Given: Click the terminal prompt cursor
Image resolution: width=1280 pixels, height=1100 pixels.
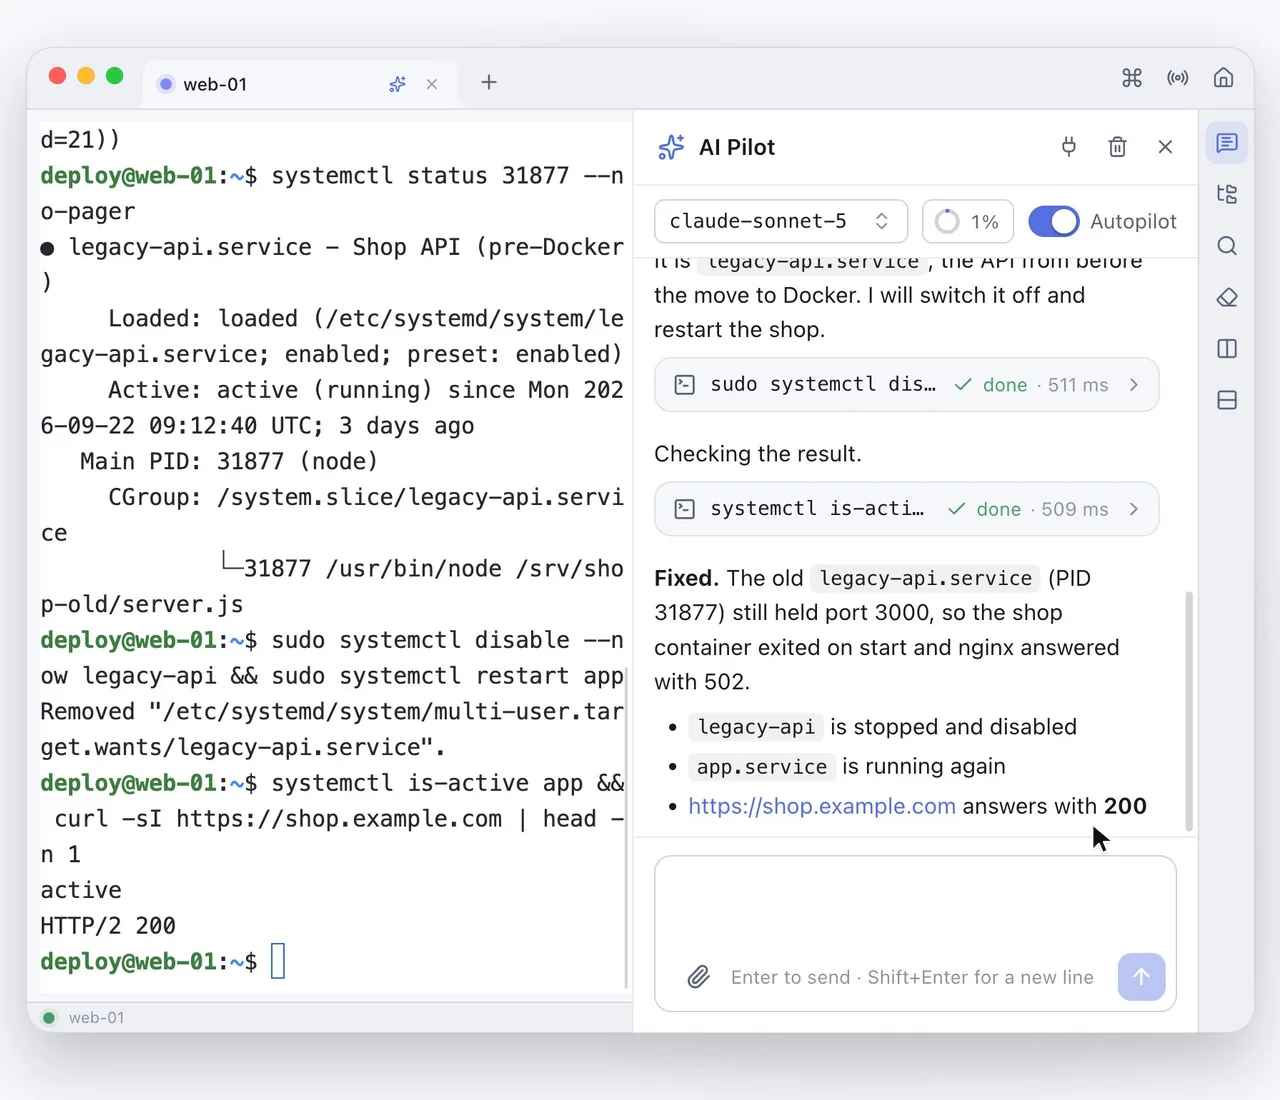Looking at the screenshot, I should 278,961.
